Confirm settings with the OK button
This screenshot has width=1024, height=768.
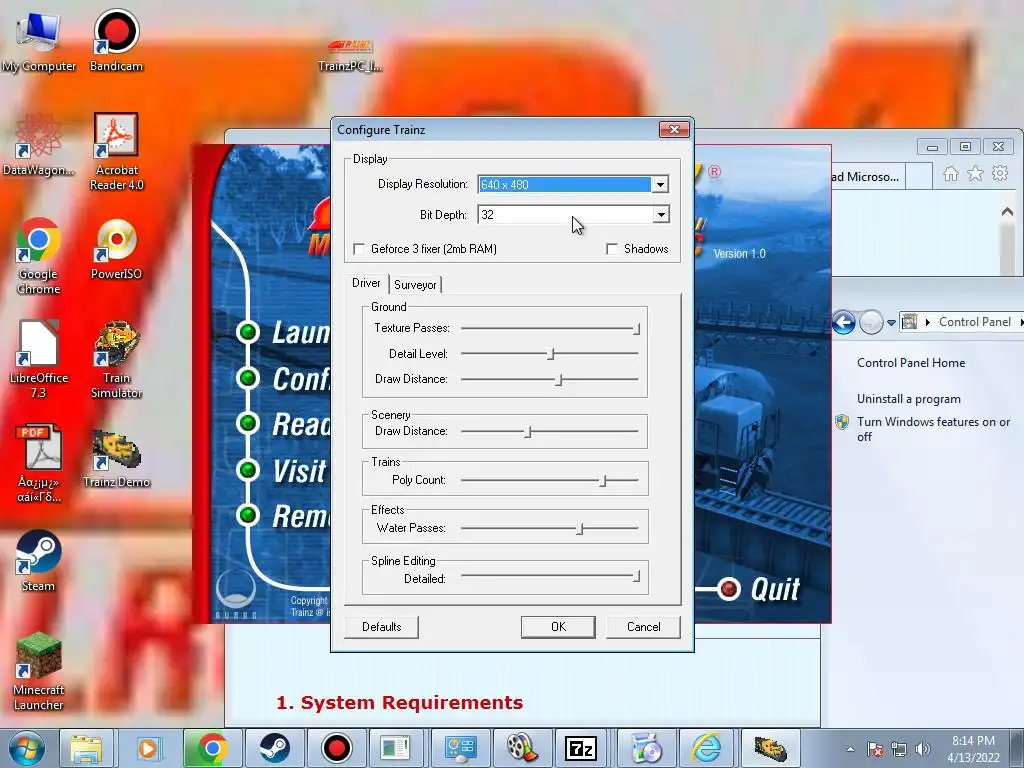pyautogui.click(x=558, y=627)
